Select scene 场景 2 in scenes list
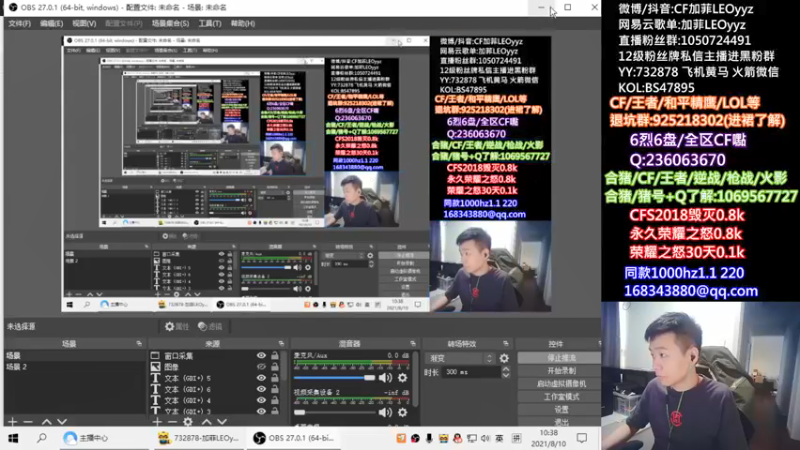Screen dimensions: 800x450 [75, 367]
